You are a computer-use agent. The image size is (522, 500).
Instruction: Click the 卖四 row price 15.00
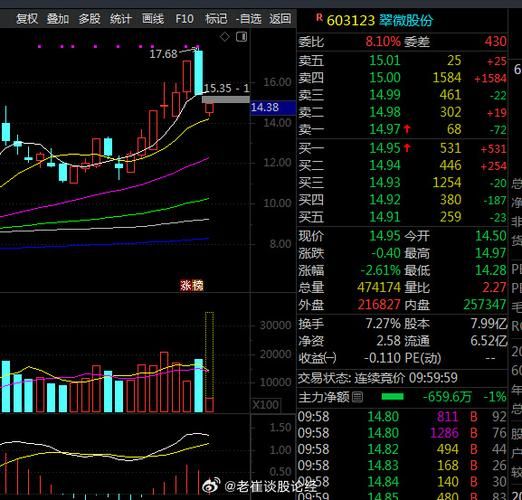[385, 78]
